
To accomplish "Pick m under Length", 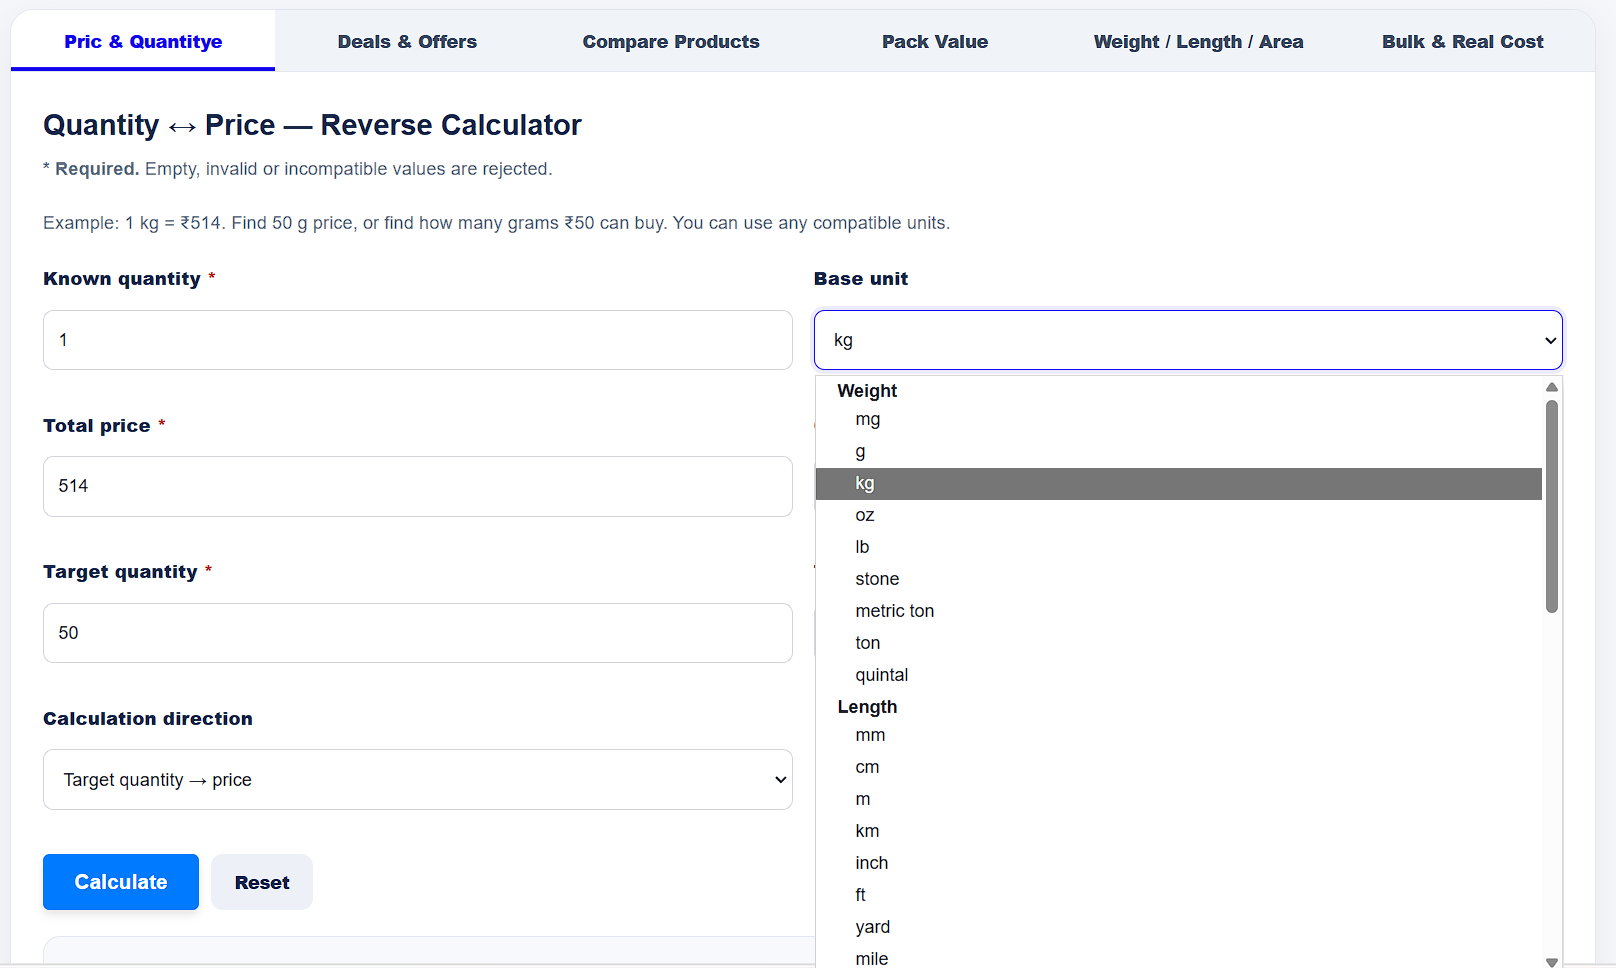I will 1179,800.
